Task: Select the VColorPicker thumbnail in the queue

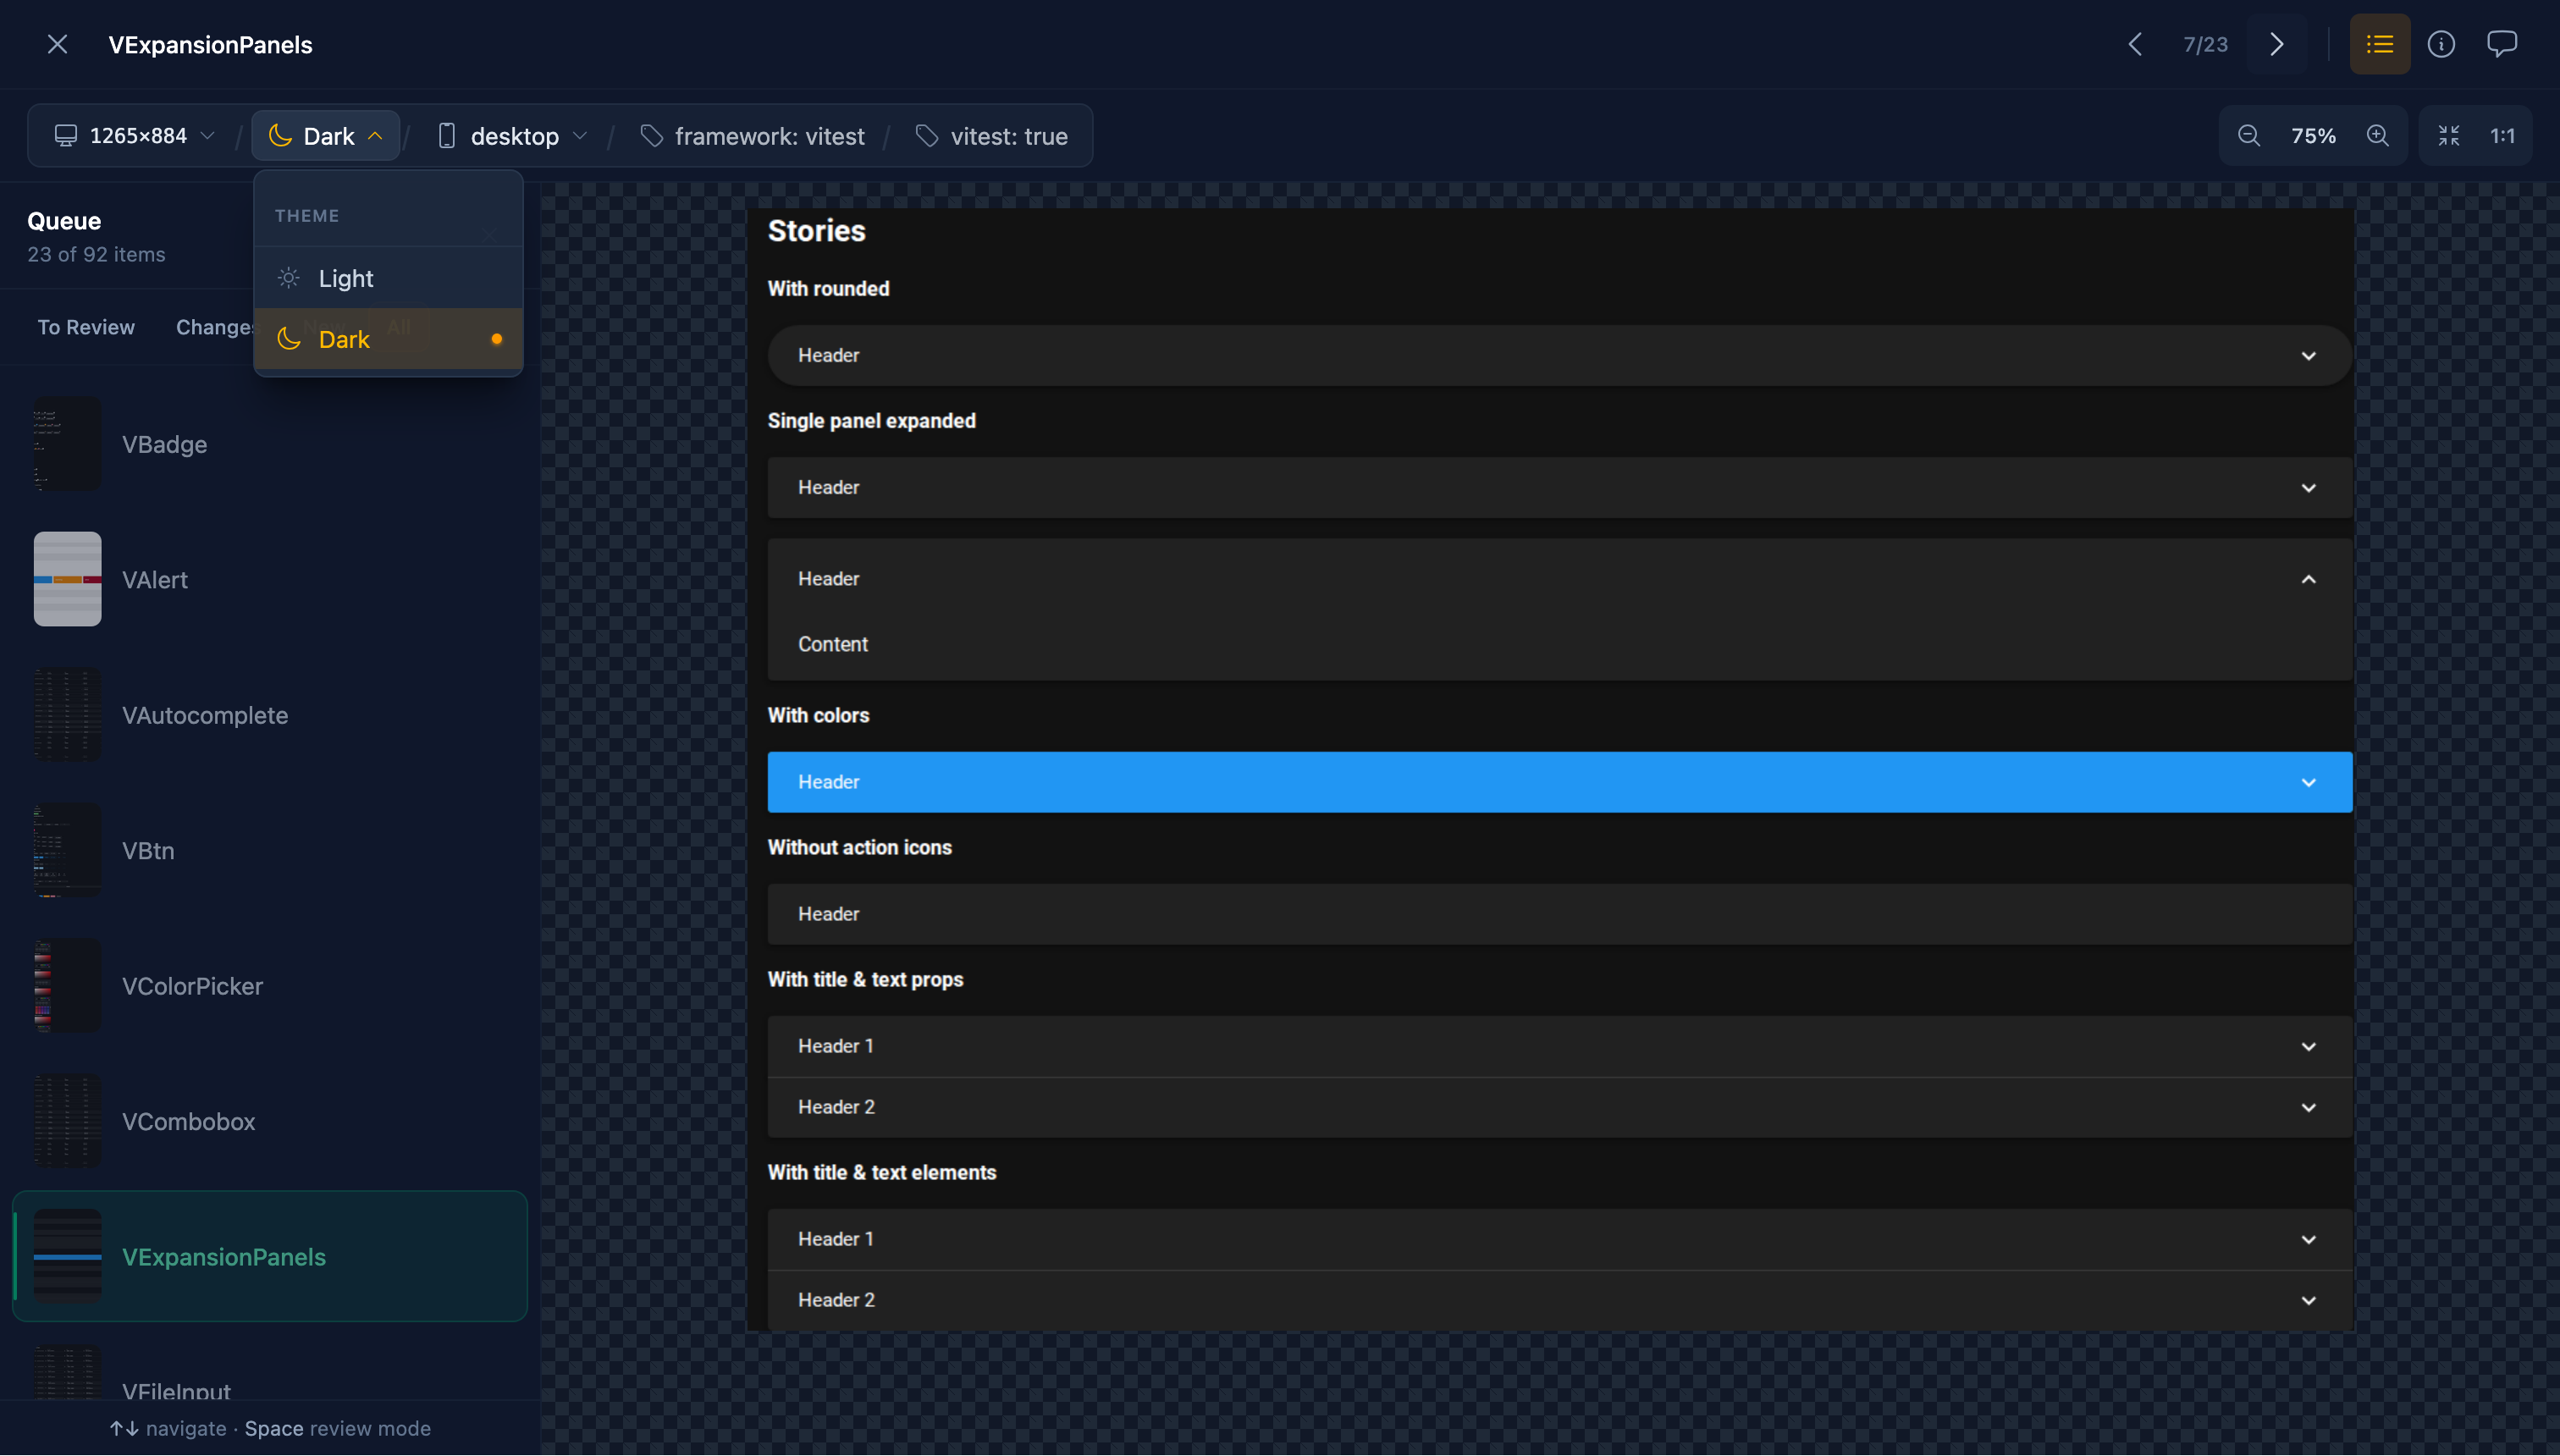Action: tap(66, 985)
